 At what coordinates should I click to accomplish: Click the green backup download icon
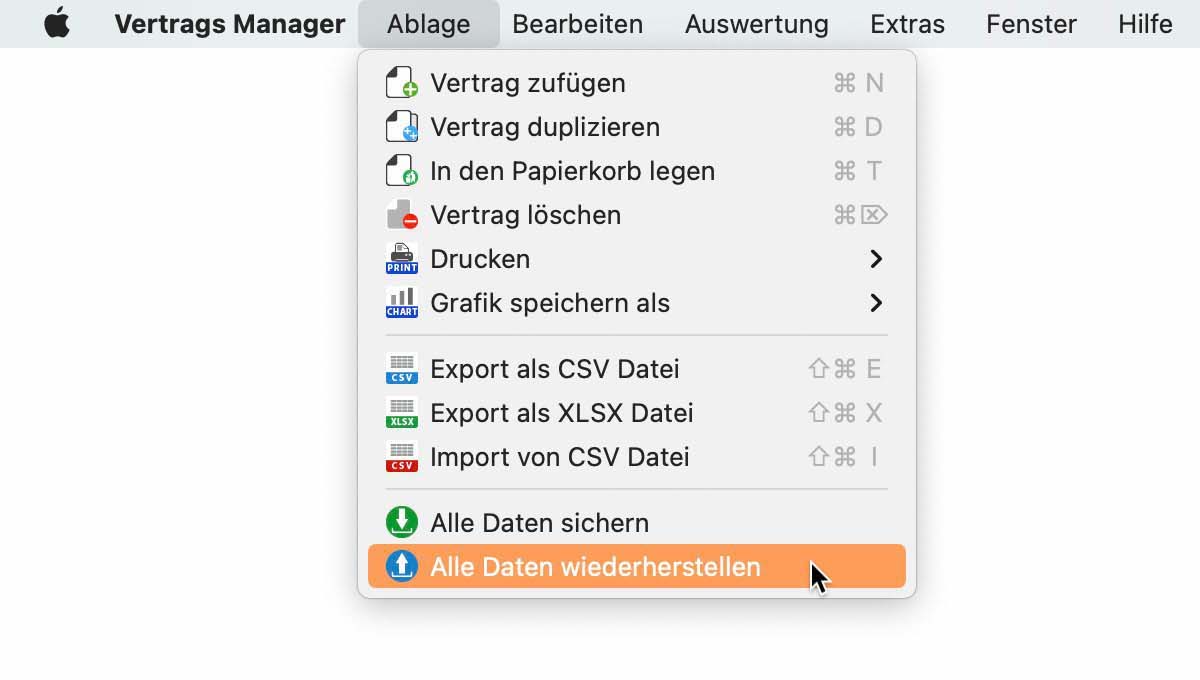(401, 523)
